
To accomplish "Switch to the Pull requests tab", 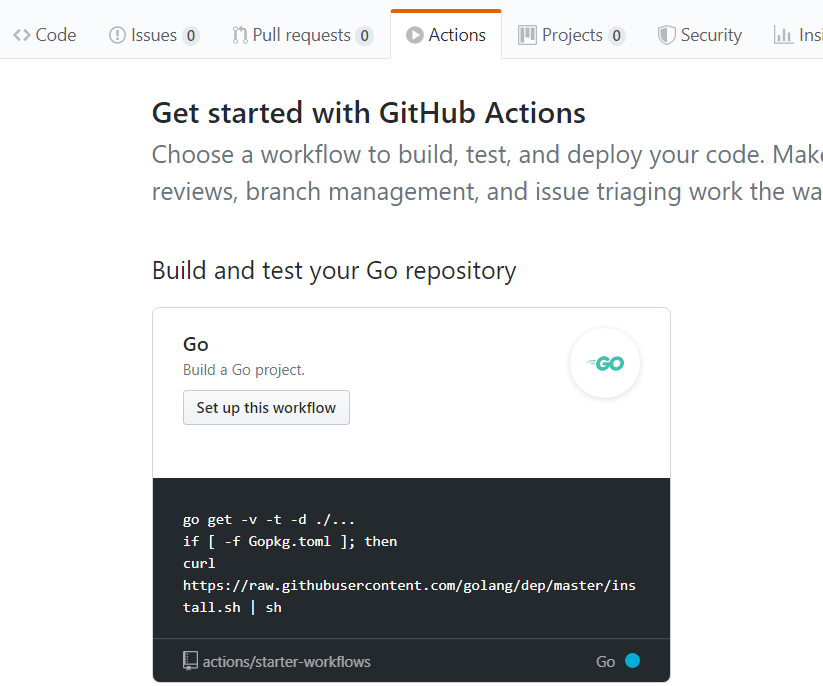I will tap(302, 34).
